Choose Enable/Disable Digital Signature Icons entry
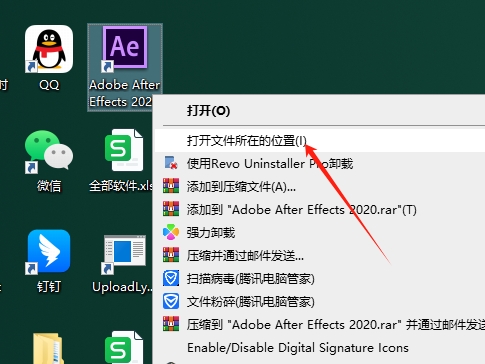This screenshot has width=485, height=364. click(x=320, y=348)
